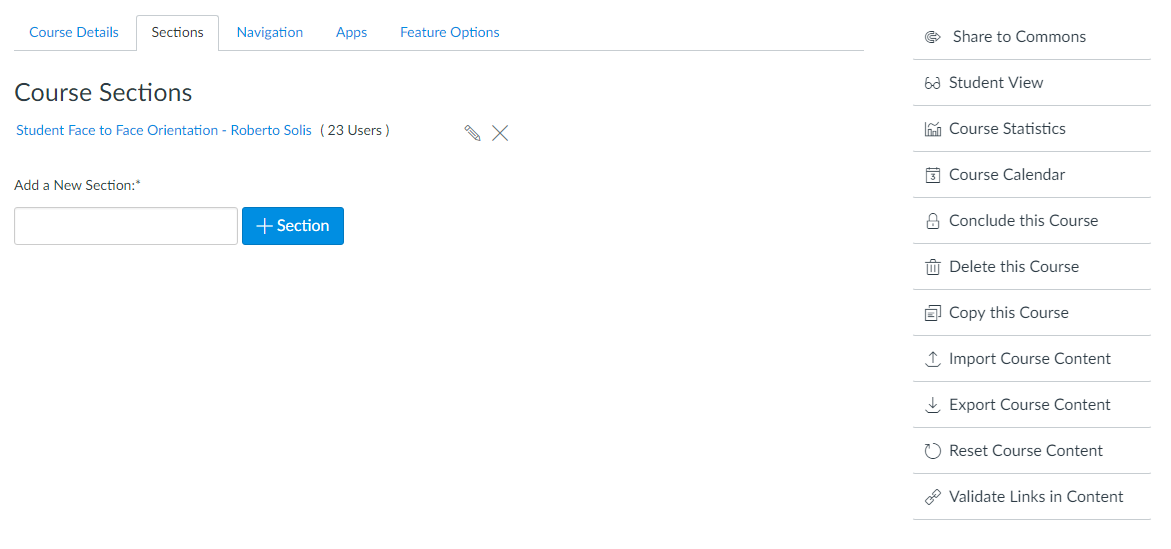Click the Import Course Content upload icon
The width and height of the screenshot is (1171, 549).
click(x=932, y=359)
